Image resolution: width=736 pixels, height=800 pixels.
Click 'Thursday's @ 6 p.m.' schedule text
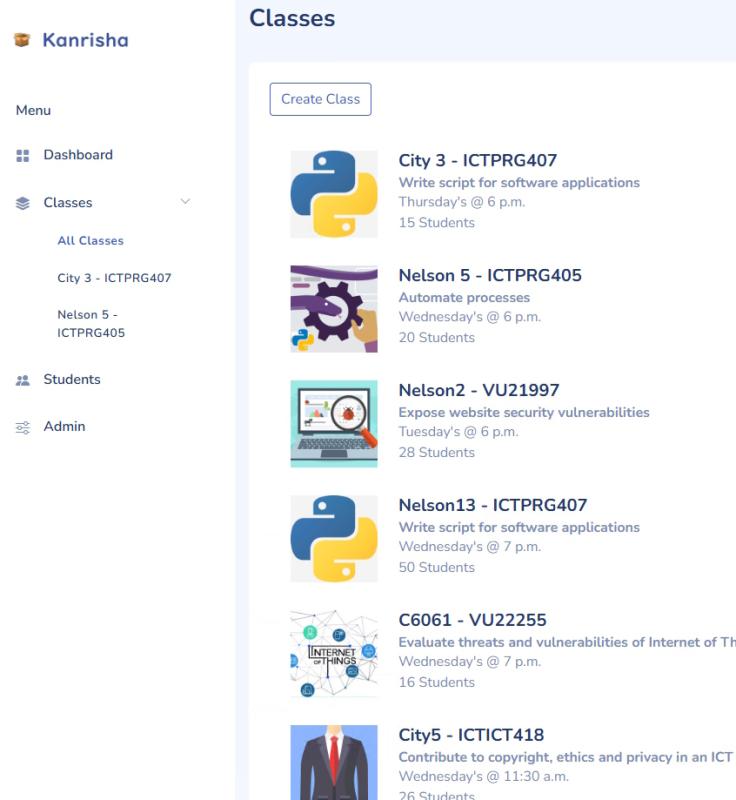(x=462, y=202)
